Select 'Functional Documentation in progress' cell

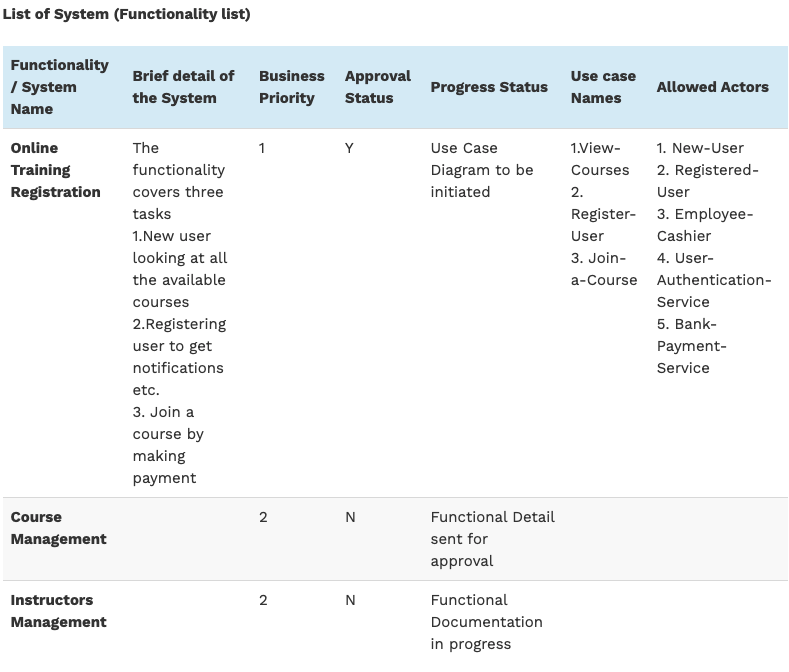coord(486,622)
